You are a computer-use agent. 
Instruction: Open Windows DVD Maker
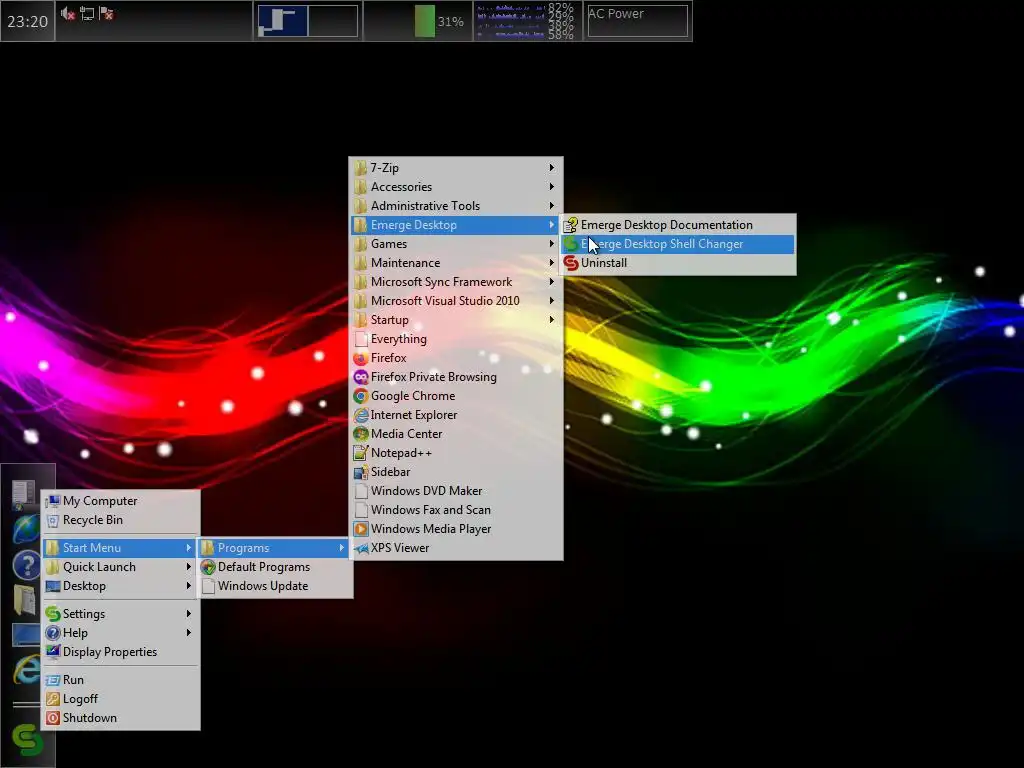(456, 490)
